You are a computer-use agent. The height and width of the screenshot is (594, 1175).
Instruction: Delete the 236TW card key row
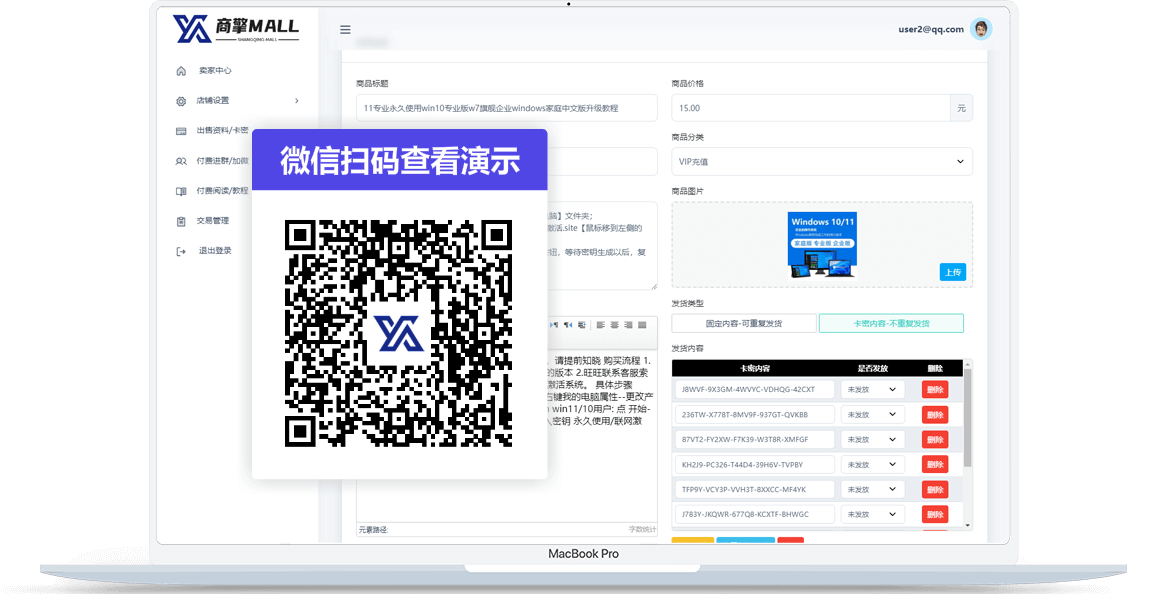(x=934, y=414)
